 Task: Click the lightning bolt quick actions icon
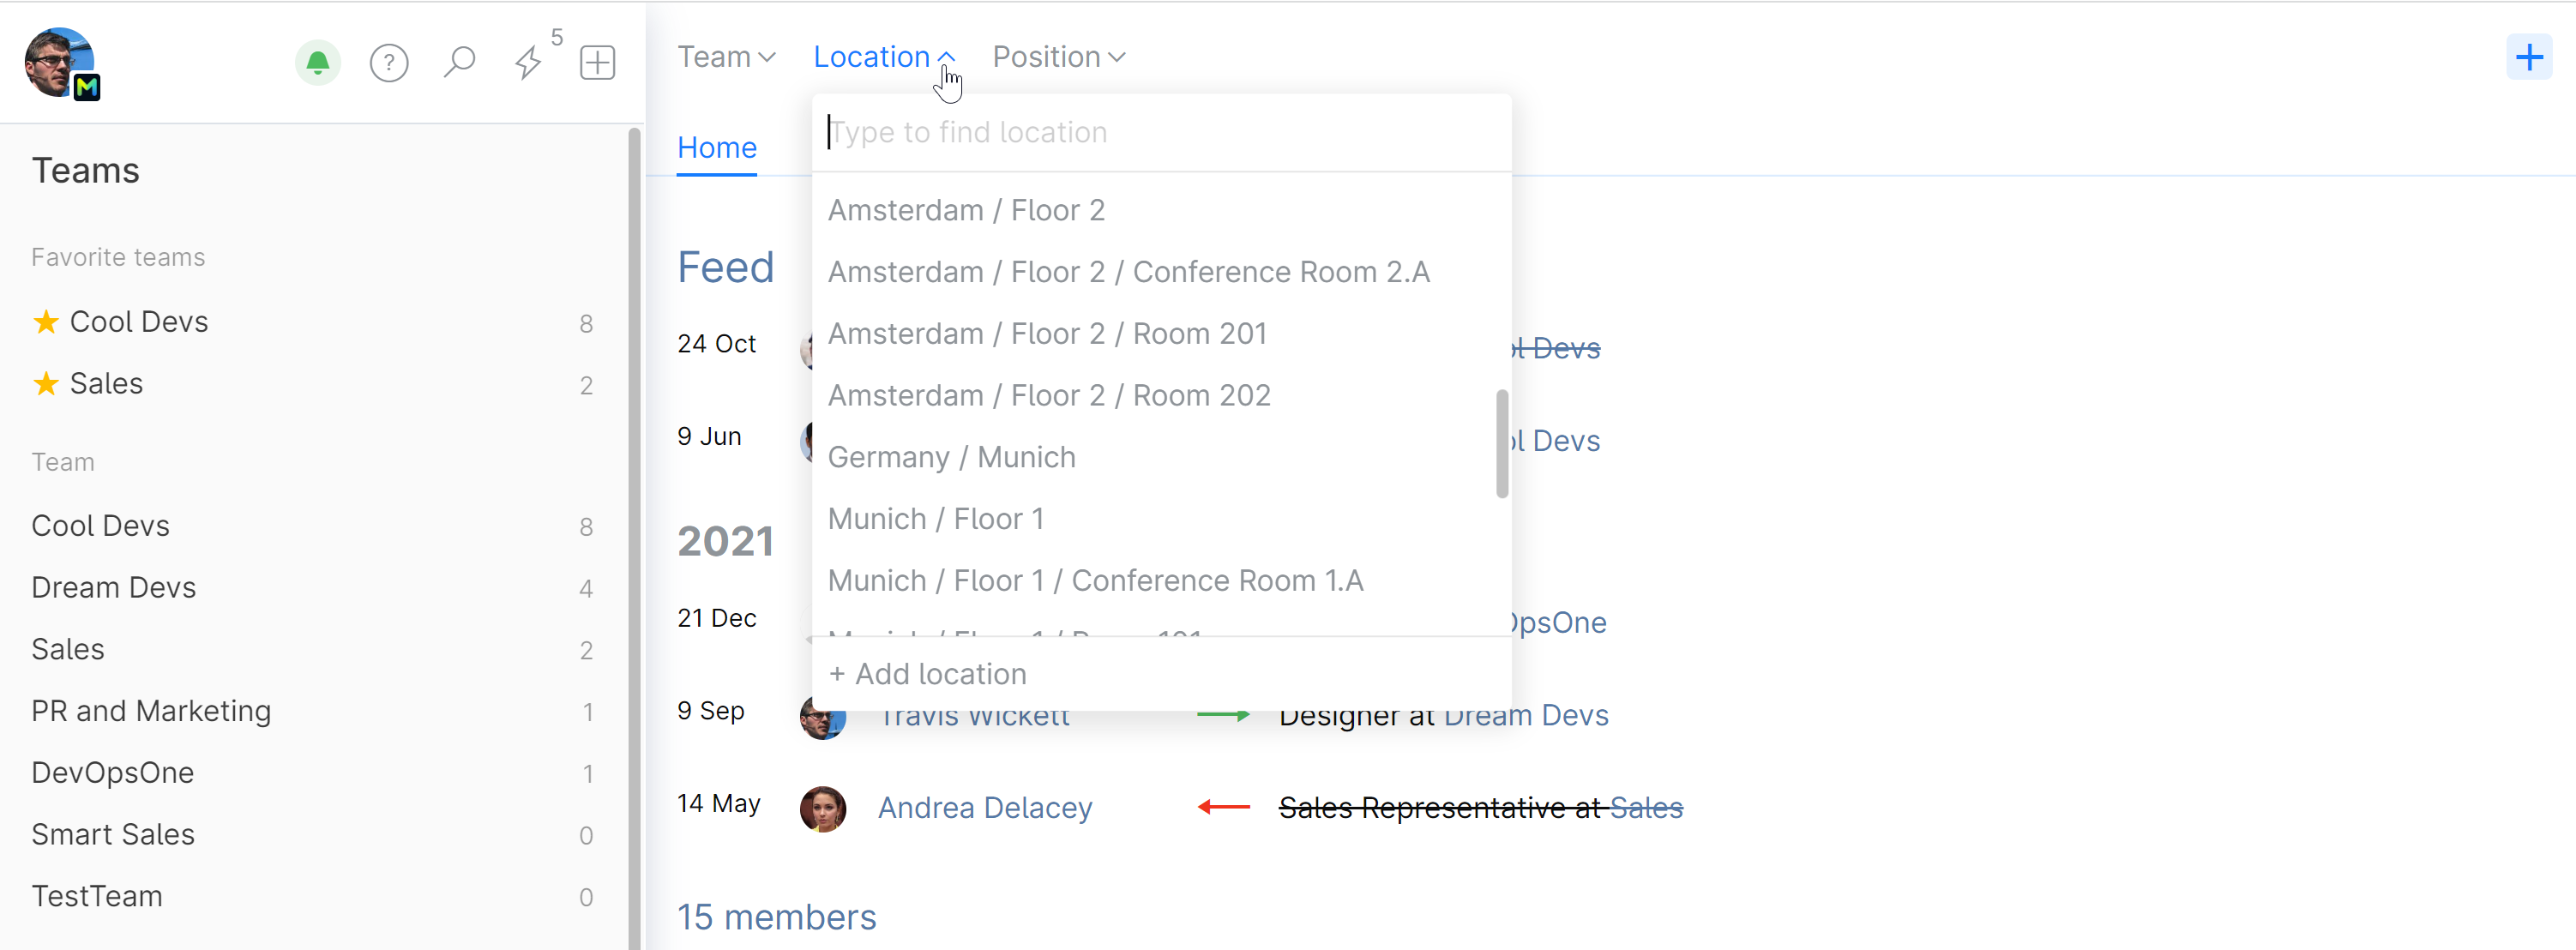pyautogui.click(x=528, y=63)
